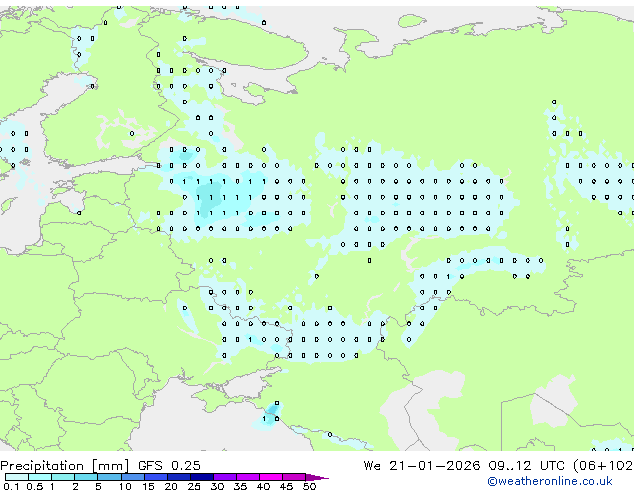The image size is (634, 490).
Task: Click the '09..12 UTC' time label
Action: click(x=526, y=465)
